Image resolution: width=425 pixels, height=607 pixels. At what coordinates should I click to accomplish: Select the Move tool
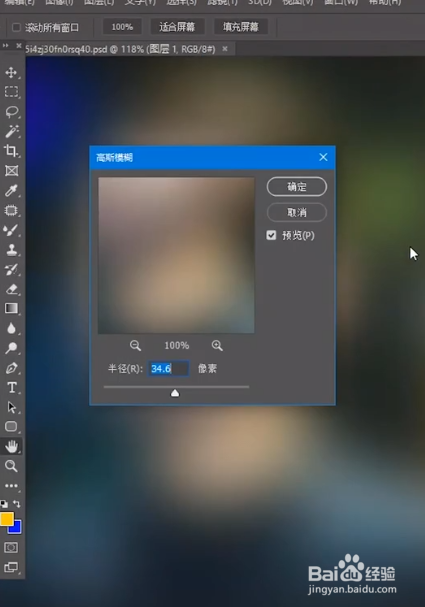pos(11,72)
